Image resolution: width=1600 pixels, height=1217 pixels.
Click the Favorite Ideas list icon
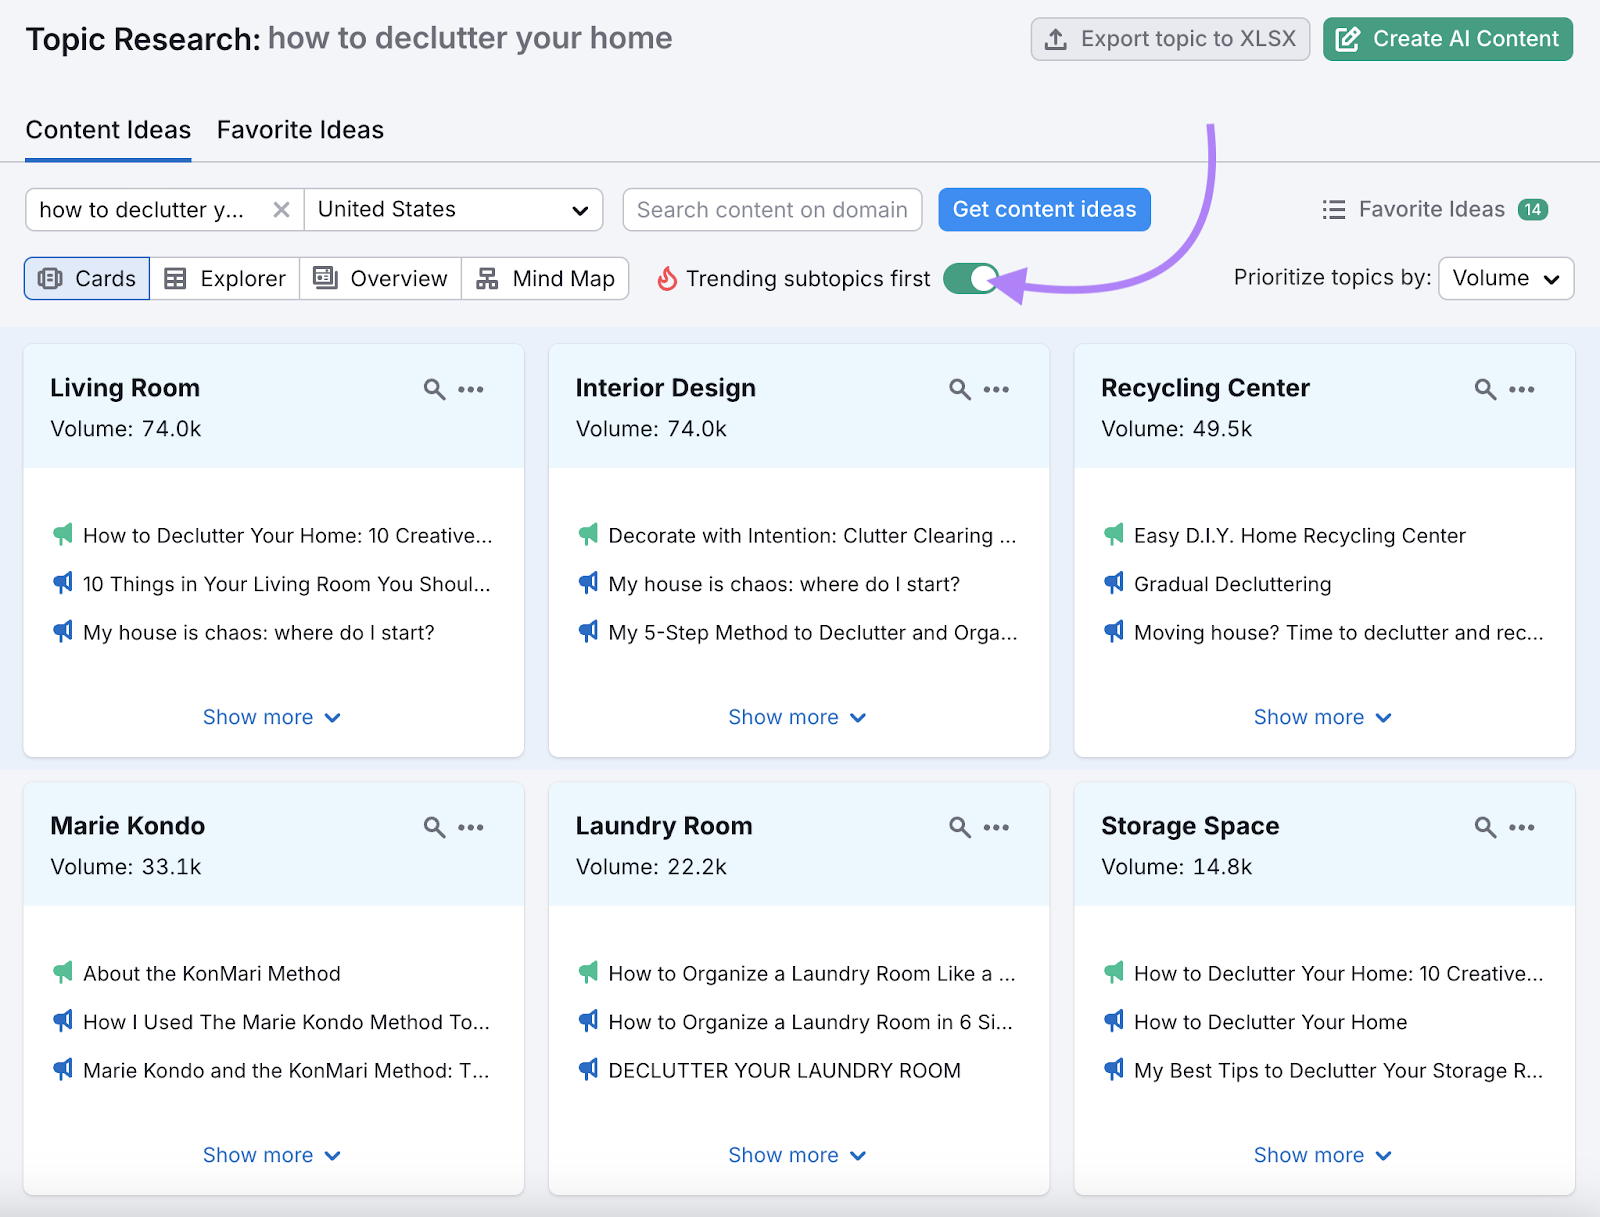(1334, 209)
